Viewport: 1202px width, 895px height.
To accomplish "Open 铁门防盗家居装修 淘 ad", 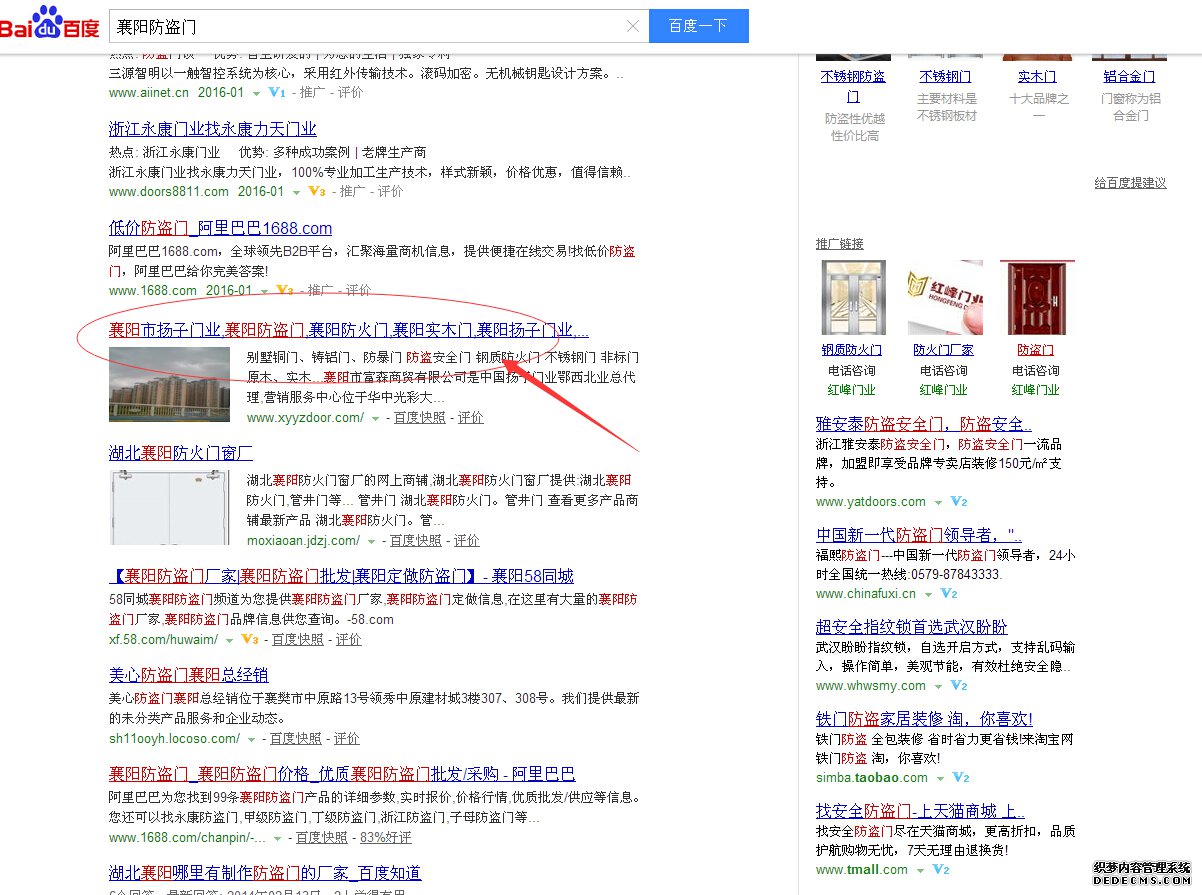I will coord(924,719).
